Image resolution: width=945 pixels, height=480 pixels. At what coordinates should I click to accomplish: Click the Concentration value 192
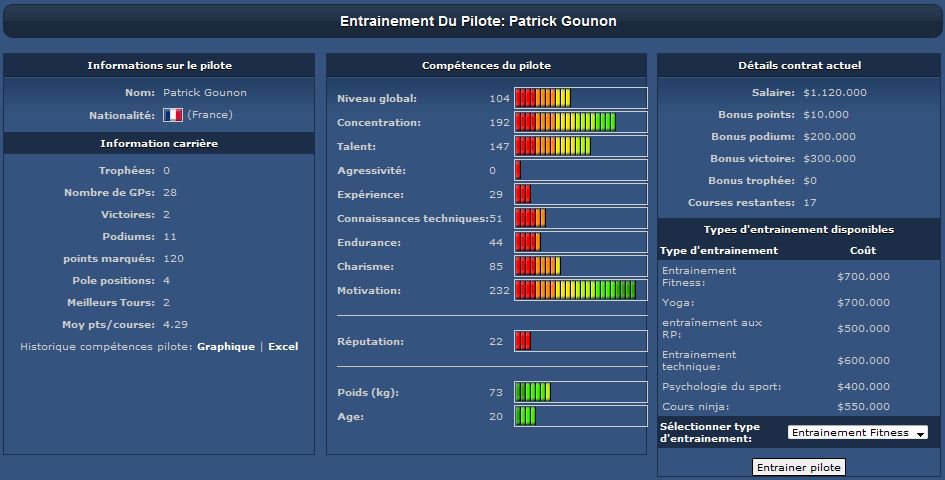pos(500,122)
